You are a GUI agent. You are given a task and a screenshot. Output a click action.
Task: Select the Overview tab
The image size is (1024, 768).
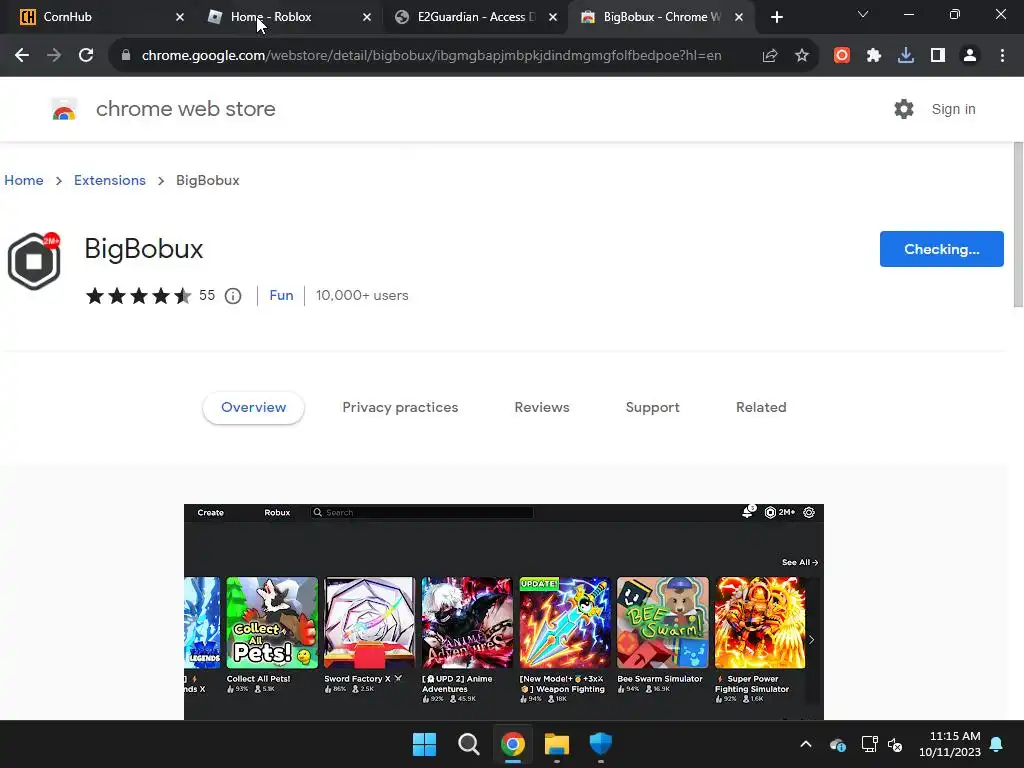click(253, 408)
